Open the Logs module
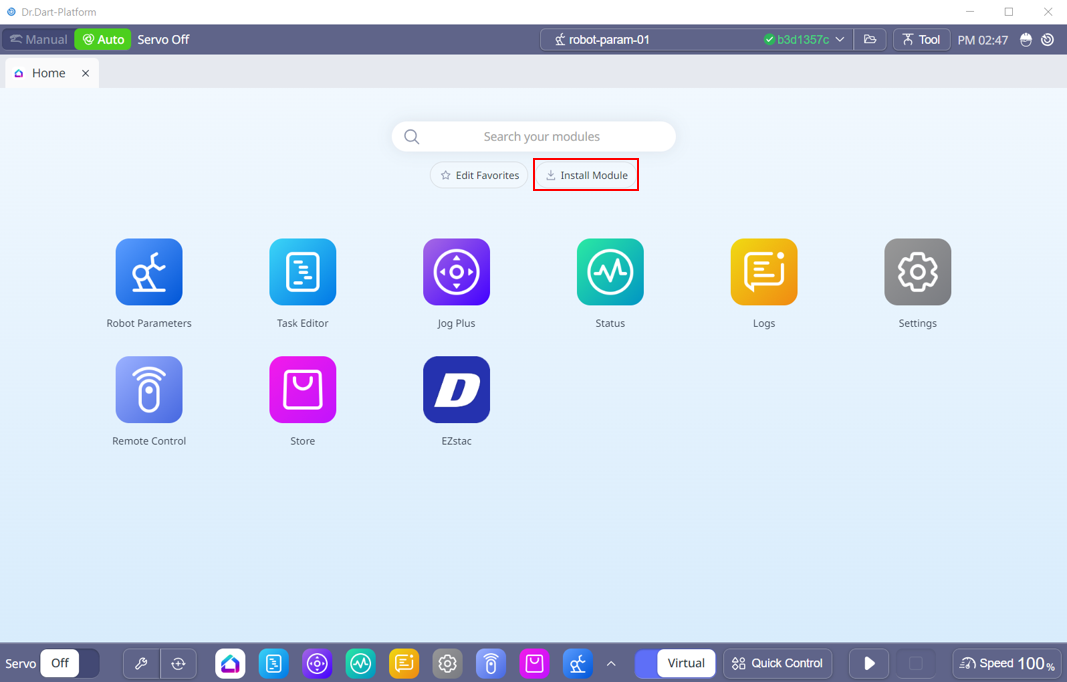The width and height of the screenshot is (1067, 682). coord(764,272)
